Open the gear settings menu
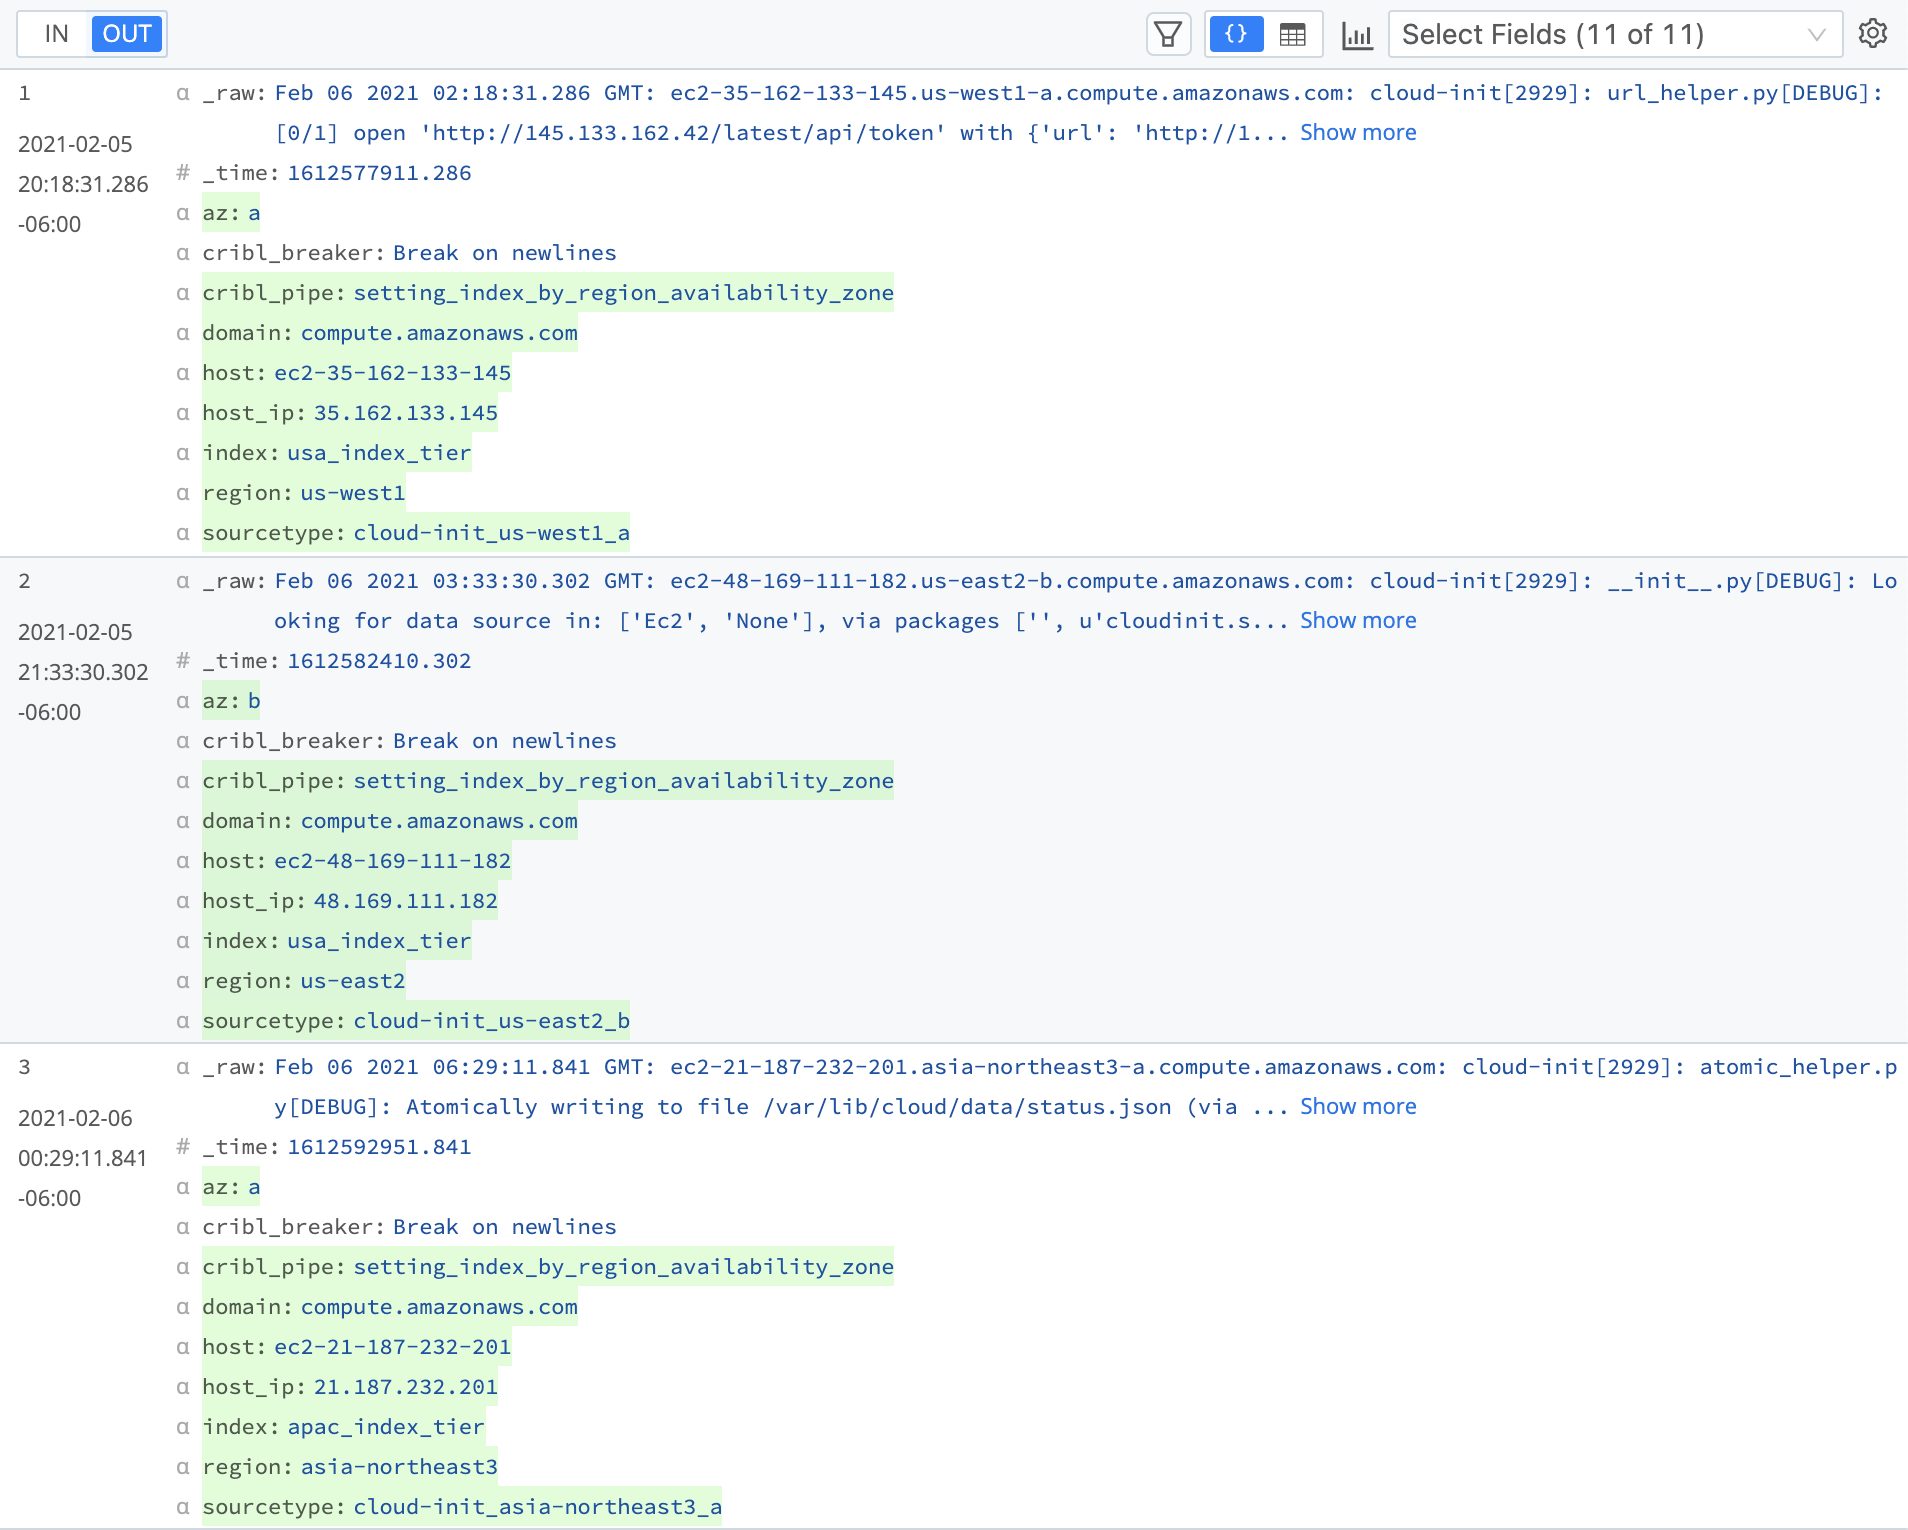This screenshot has height=1530, width=1908. [x=1872, y=34]
